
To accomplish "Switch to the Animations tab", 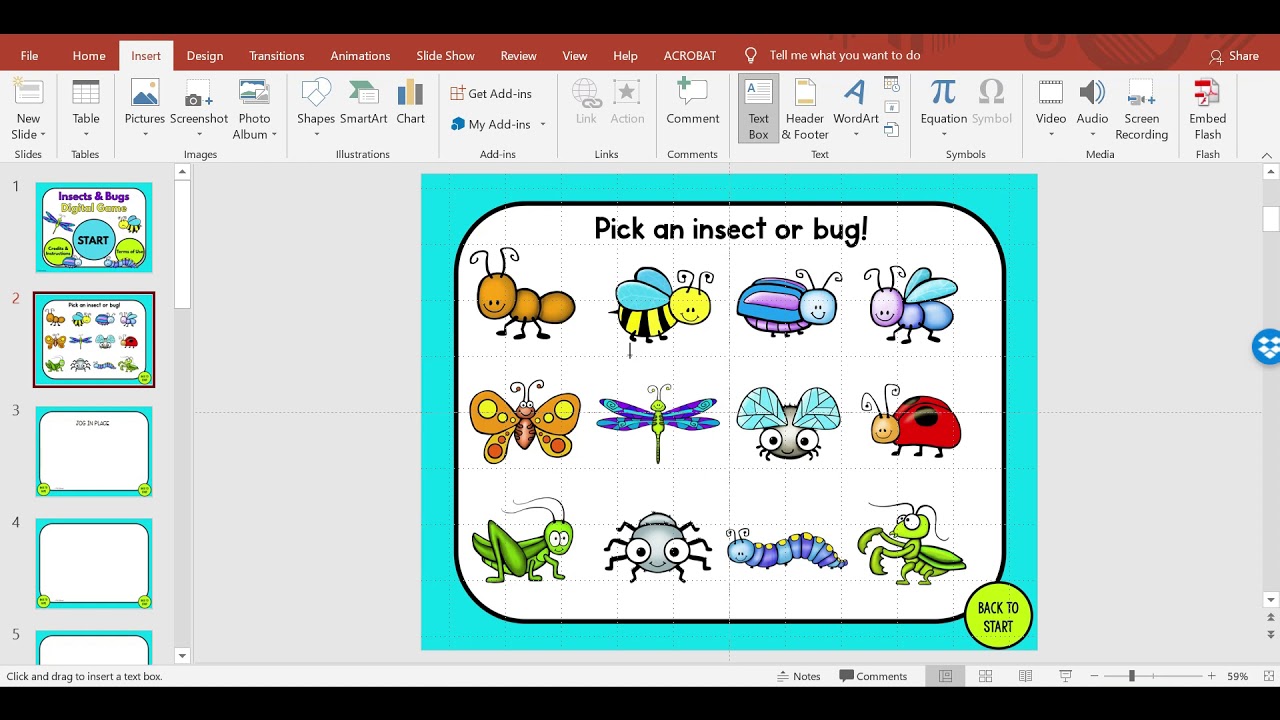I will (360, 56).
